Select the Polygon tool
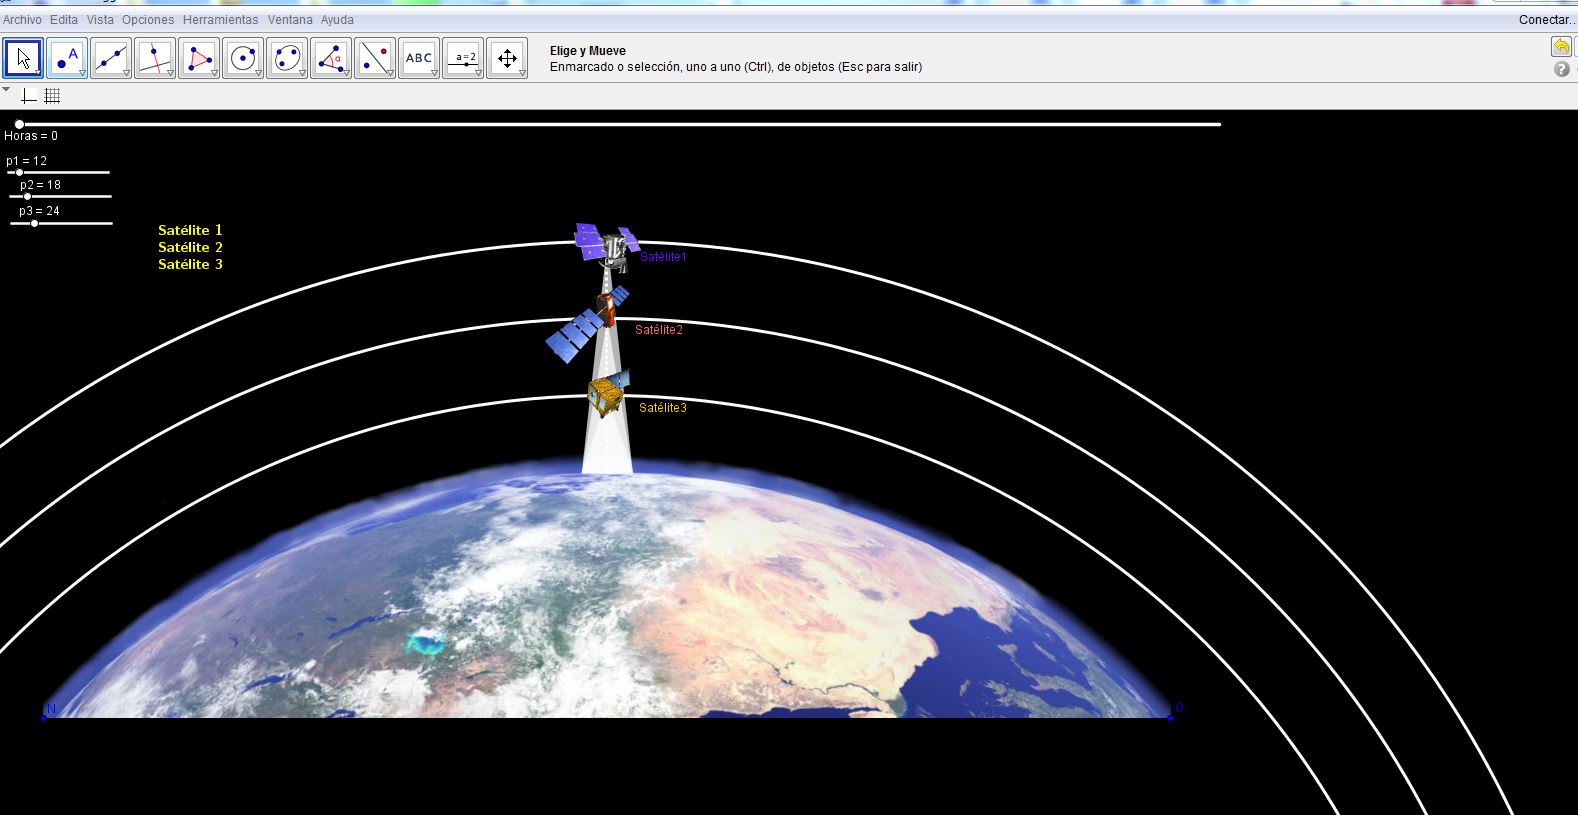Image resolution: width=1578 pixels, height=815 pixels. click(199, 58)
